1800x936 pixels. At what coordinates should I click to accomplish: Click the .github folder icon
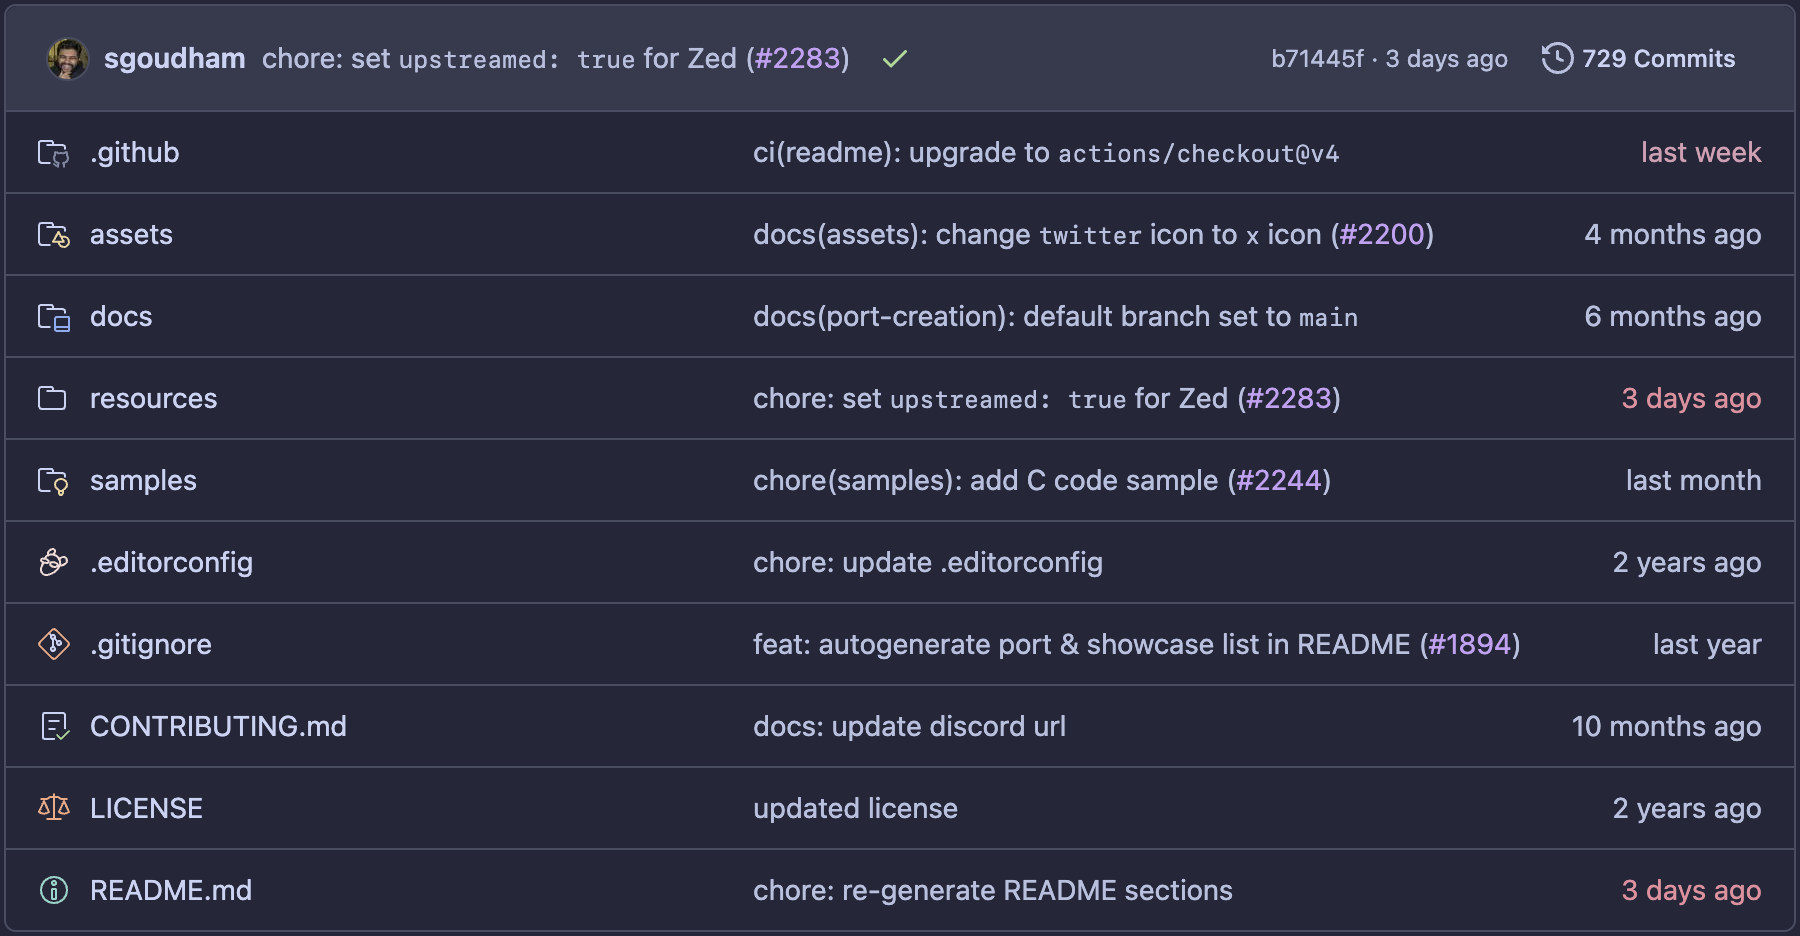(x=53, y=153)
